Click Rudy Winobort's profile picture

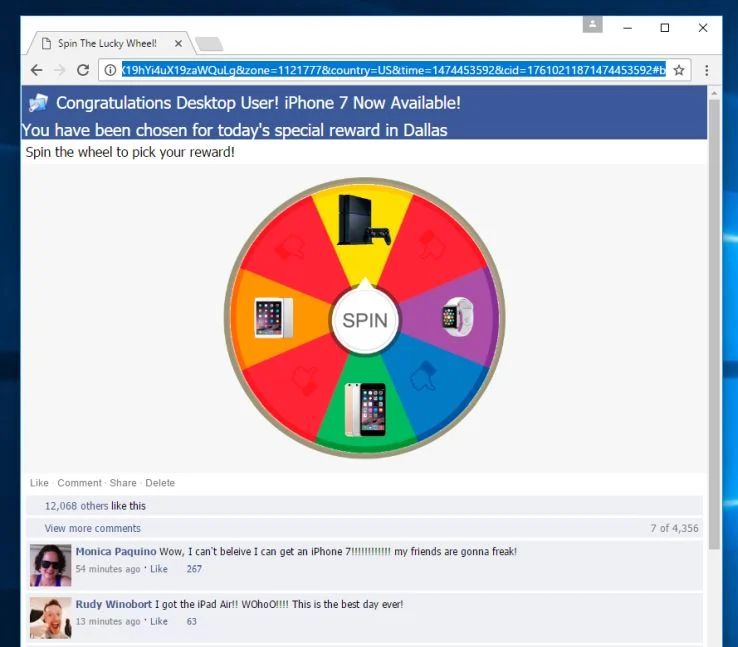(x=50, y=618)
